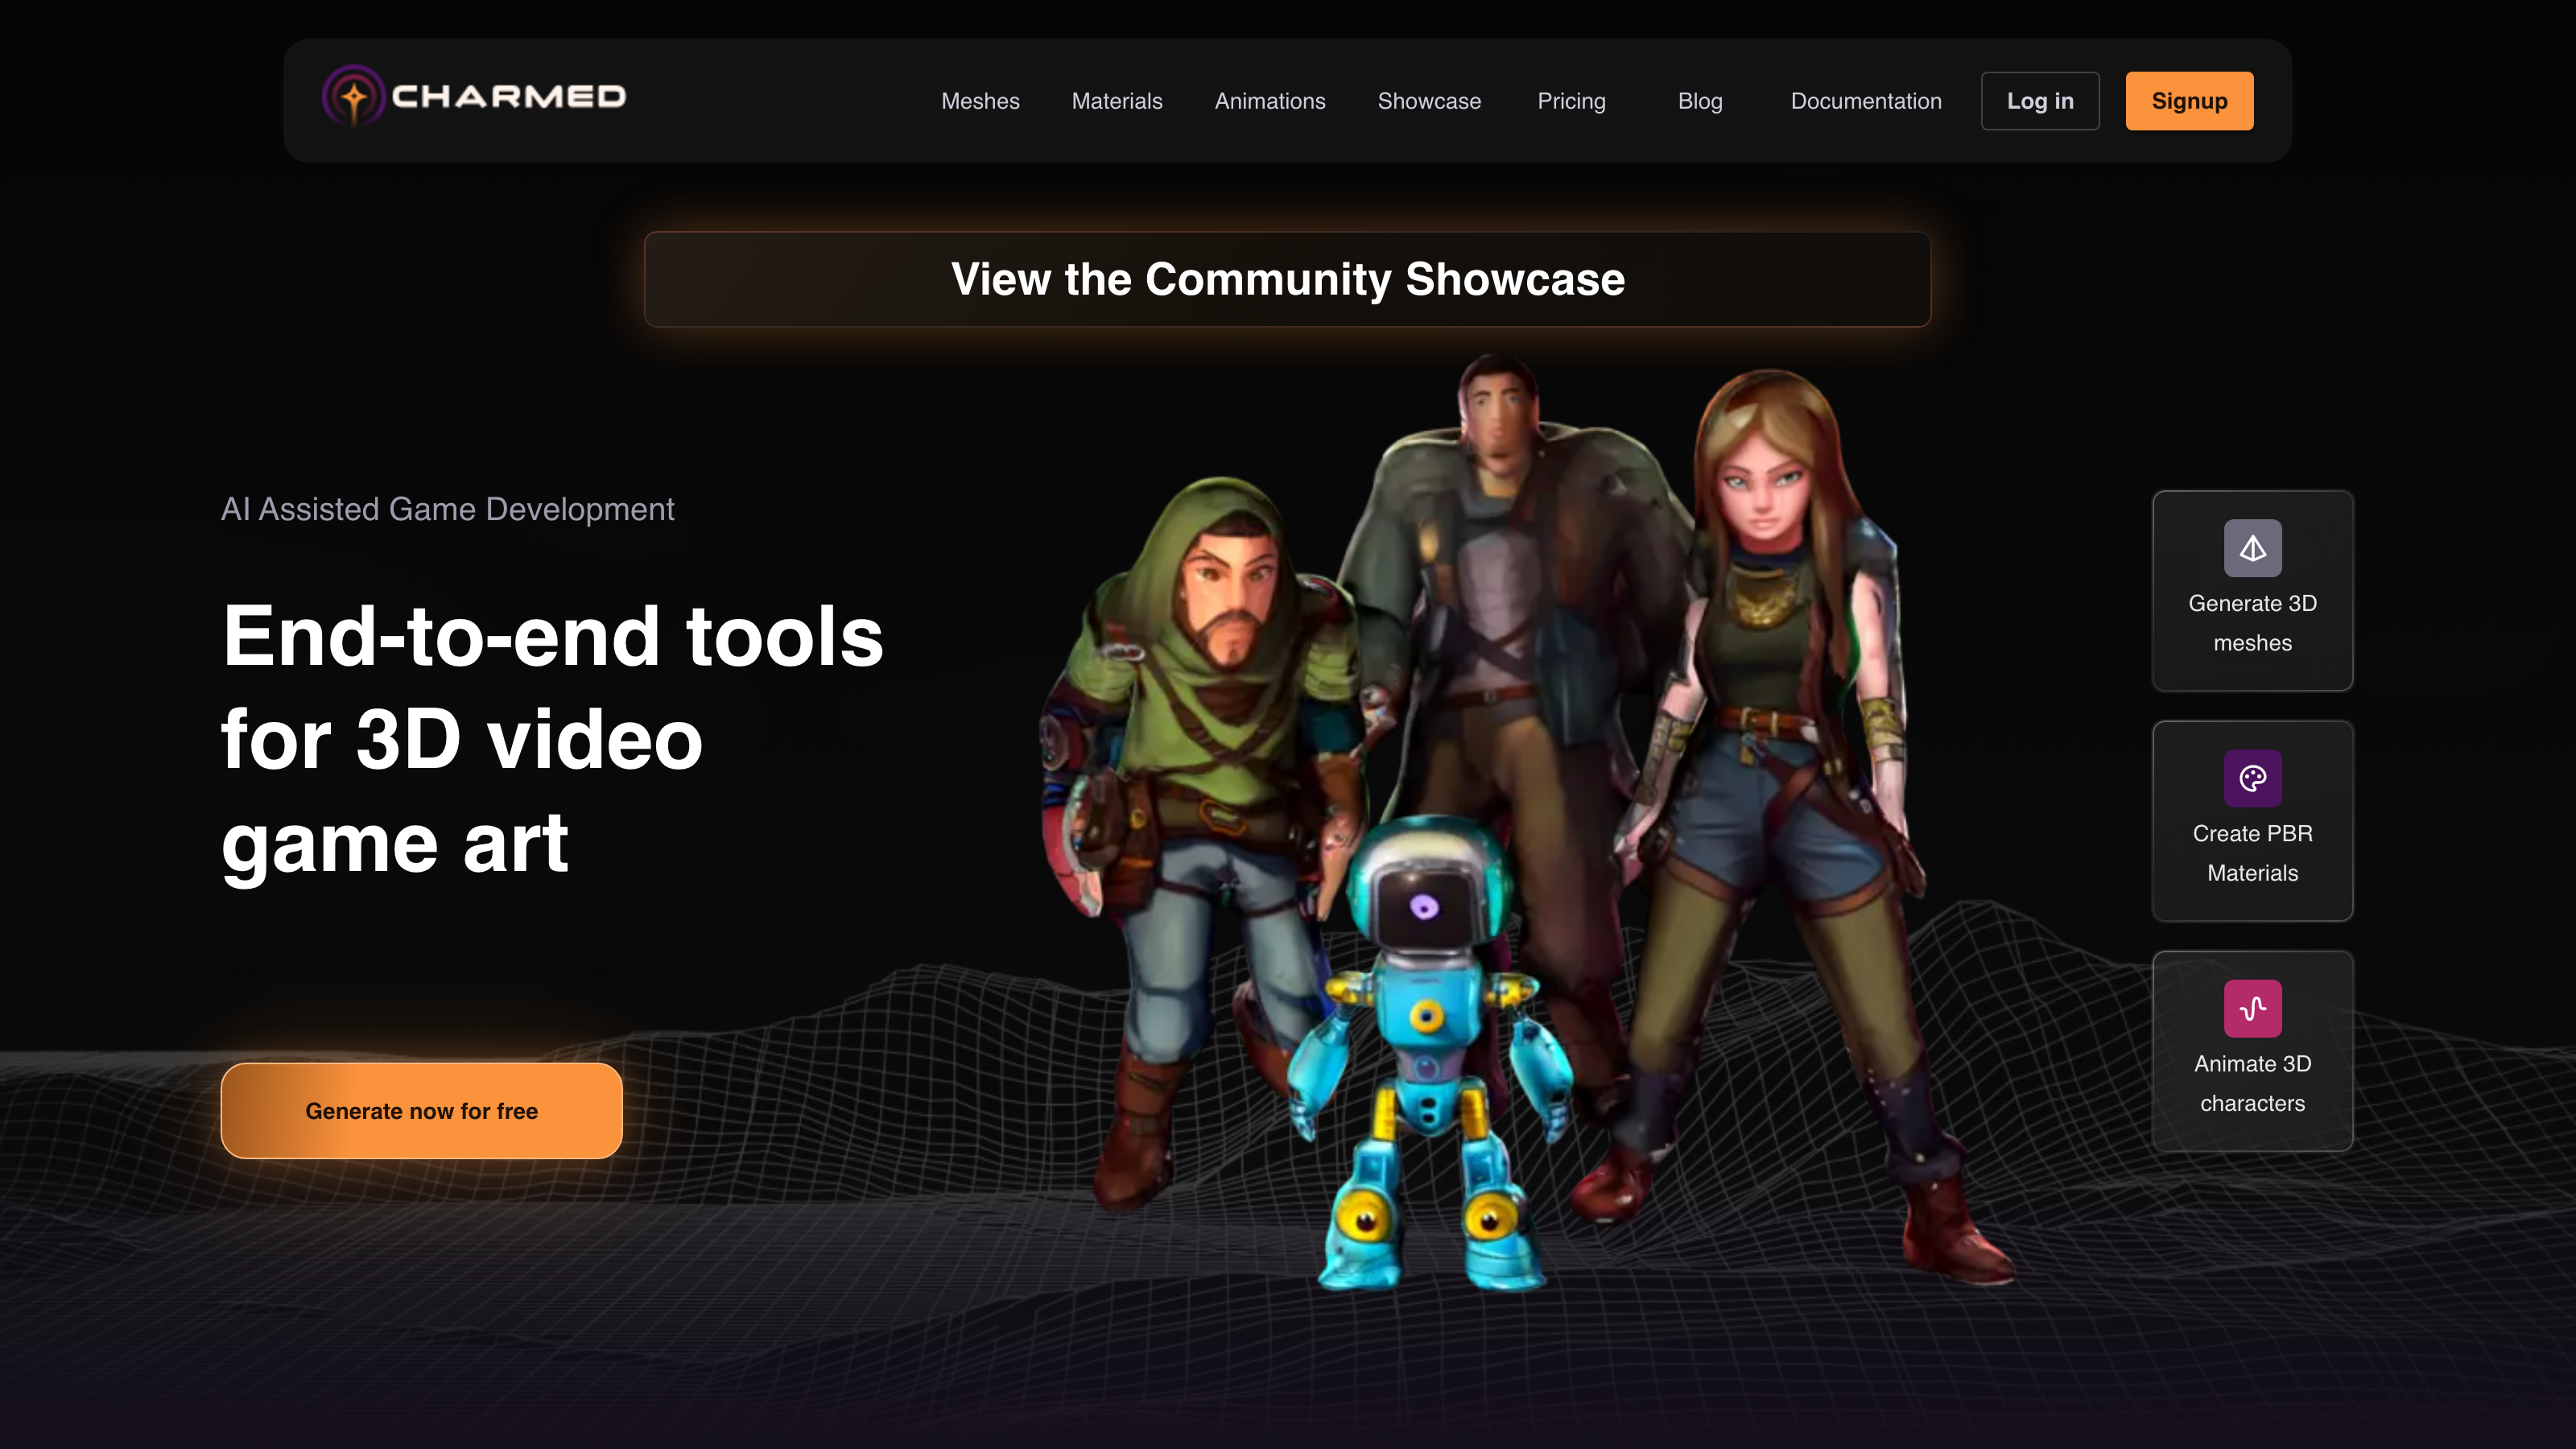Click Log in button

pos(2040,101)
